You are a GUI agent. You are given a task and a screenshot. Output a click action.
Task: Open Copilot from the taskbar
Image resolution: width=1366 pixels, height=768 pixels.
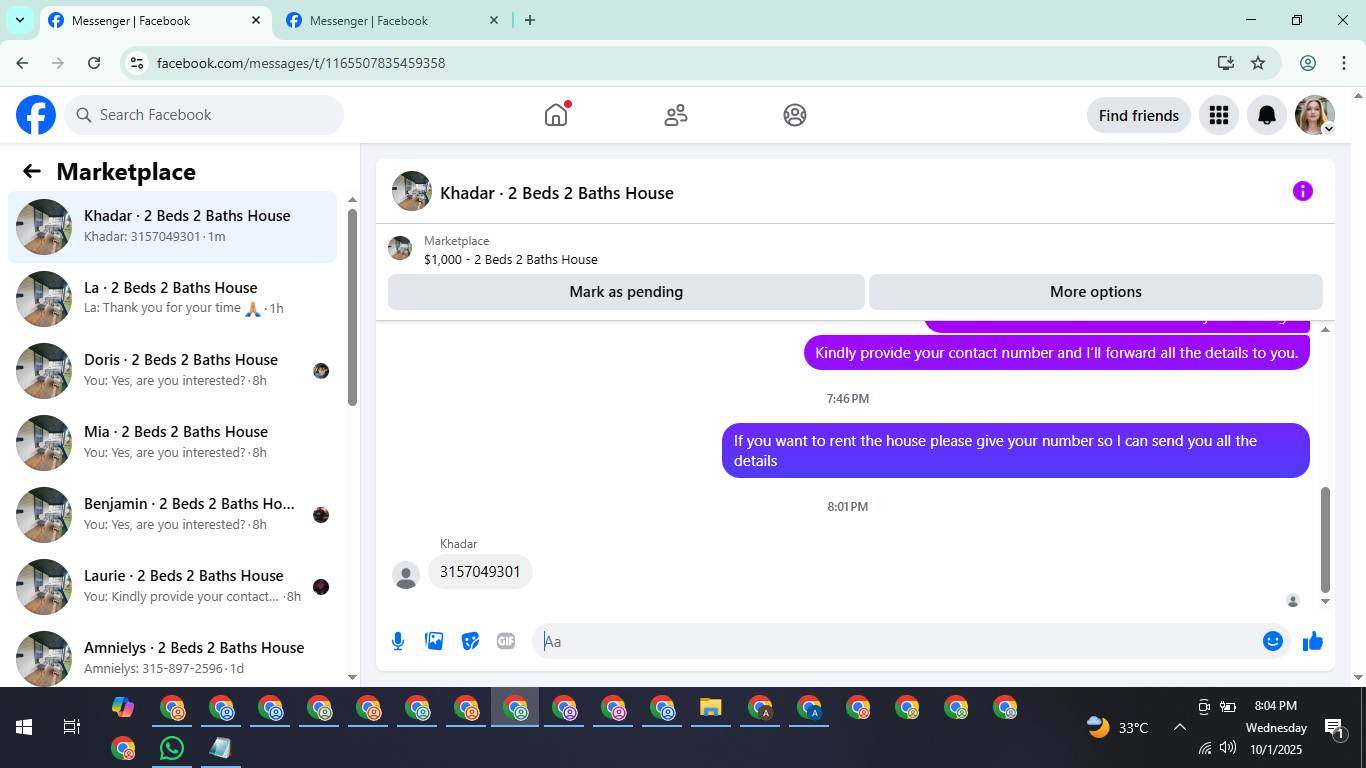[123, 708]
